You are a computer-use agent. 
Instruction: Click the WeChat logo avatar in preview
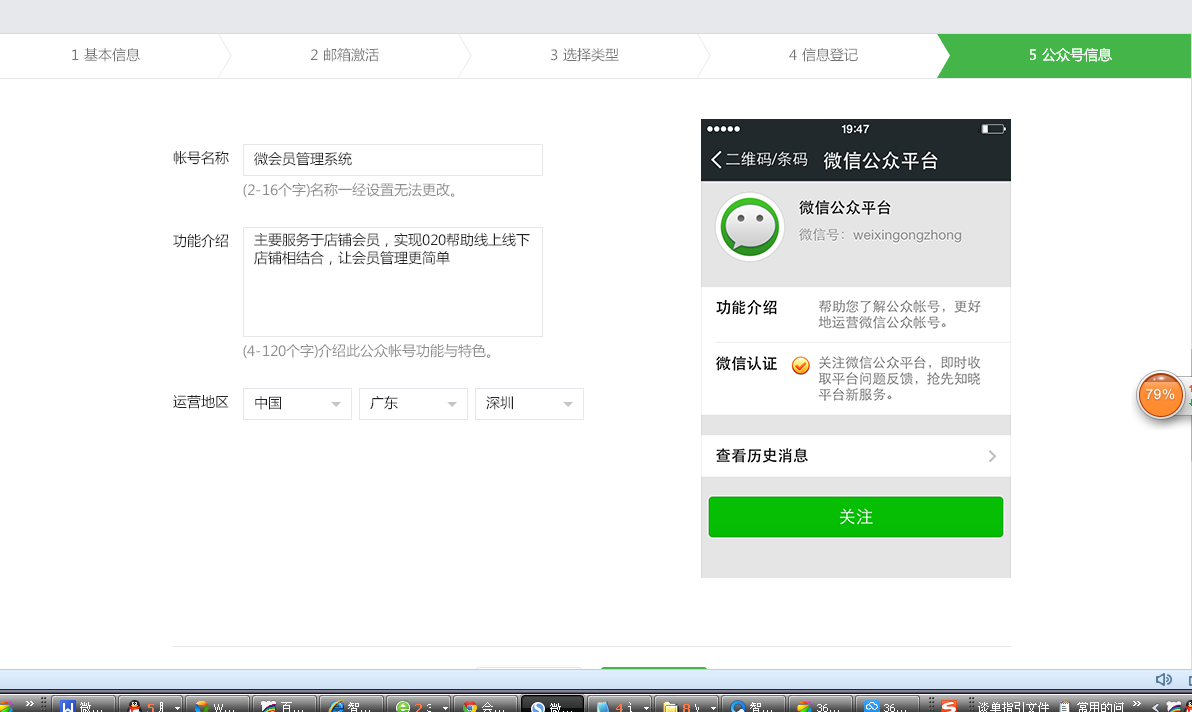tap(750, 227)
